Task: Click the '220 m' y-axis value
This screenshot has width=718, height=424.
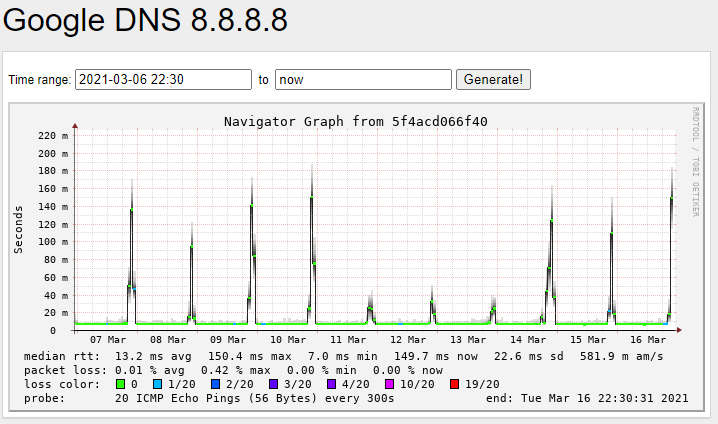Action: pyautogui.click(x=53, y=136)
